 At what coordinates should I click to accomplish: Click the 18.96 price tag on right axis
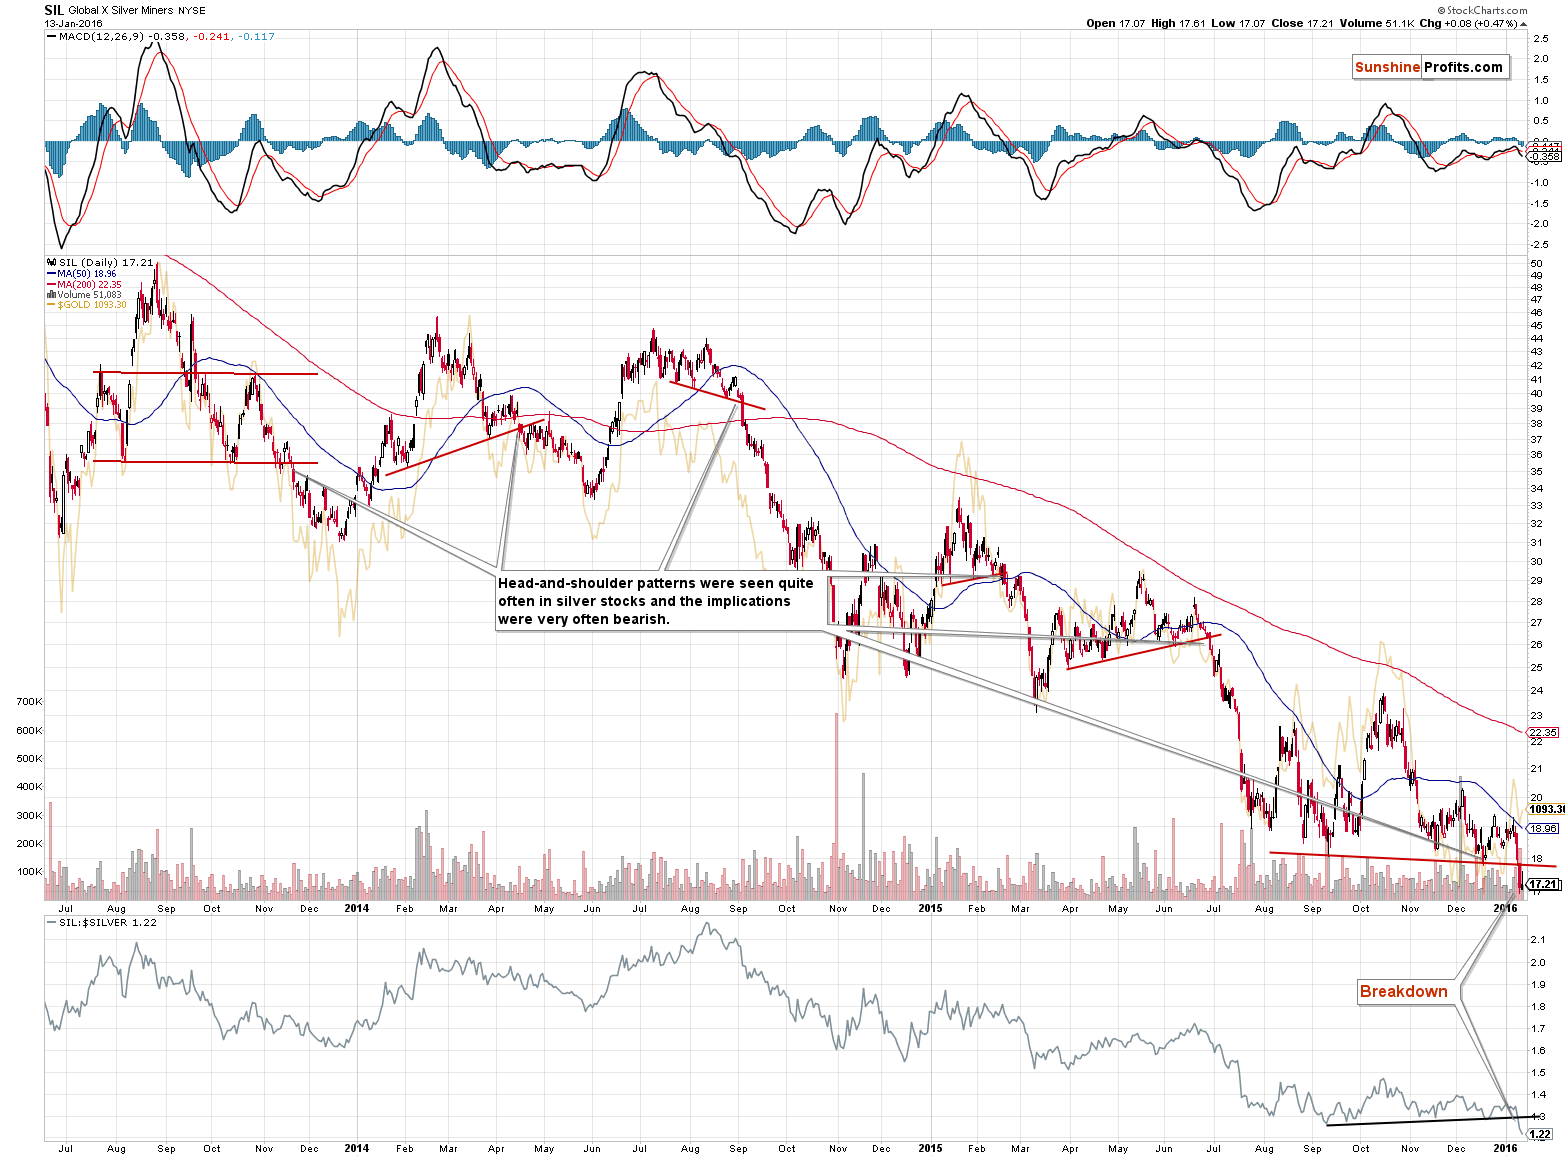point(1543,828)
